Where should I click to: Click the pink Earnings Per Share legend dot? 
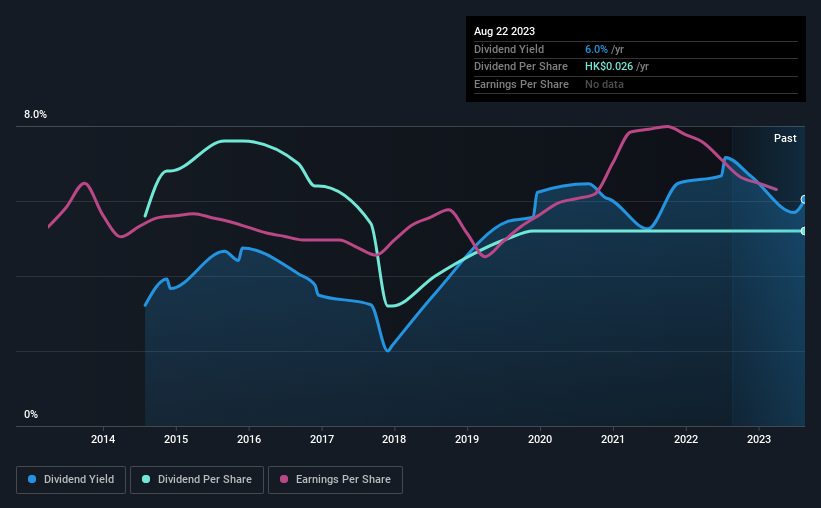coord(284,479)
